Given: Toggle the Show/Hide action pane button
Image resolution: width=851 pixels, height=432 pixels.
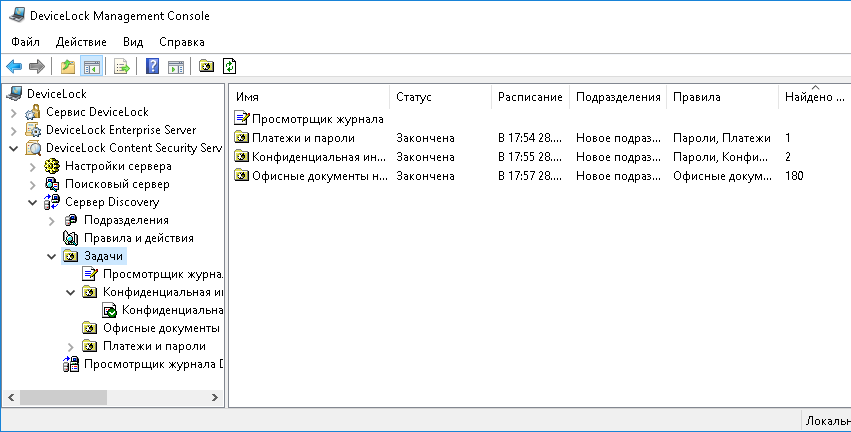Looking at the screenshot, I should click(x=176, y=67).
